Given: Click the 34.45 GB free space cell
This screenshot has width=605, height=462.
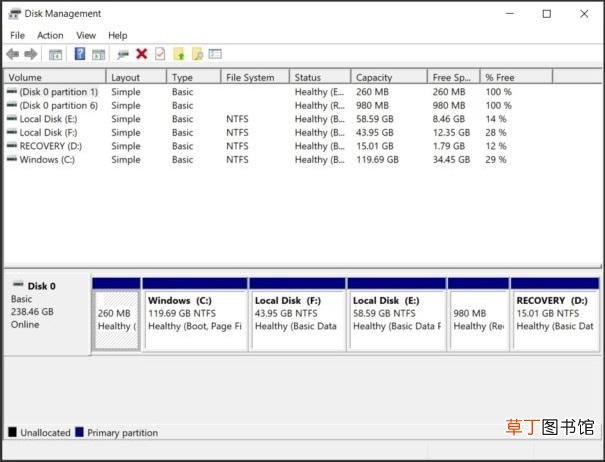Looking at the screenshot, I should point(451,159).
